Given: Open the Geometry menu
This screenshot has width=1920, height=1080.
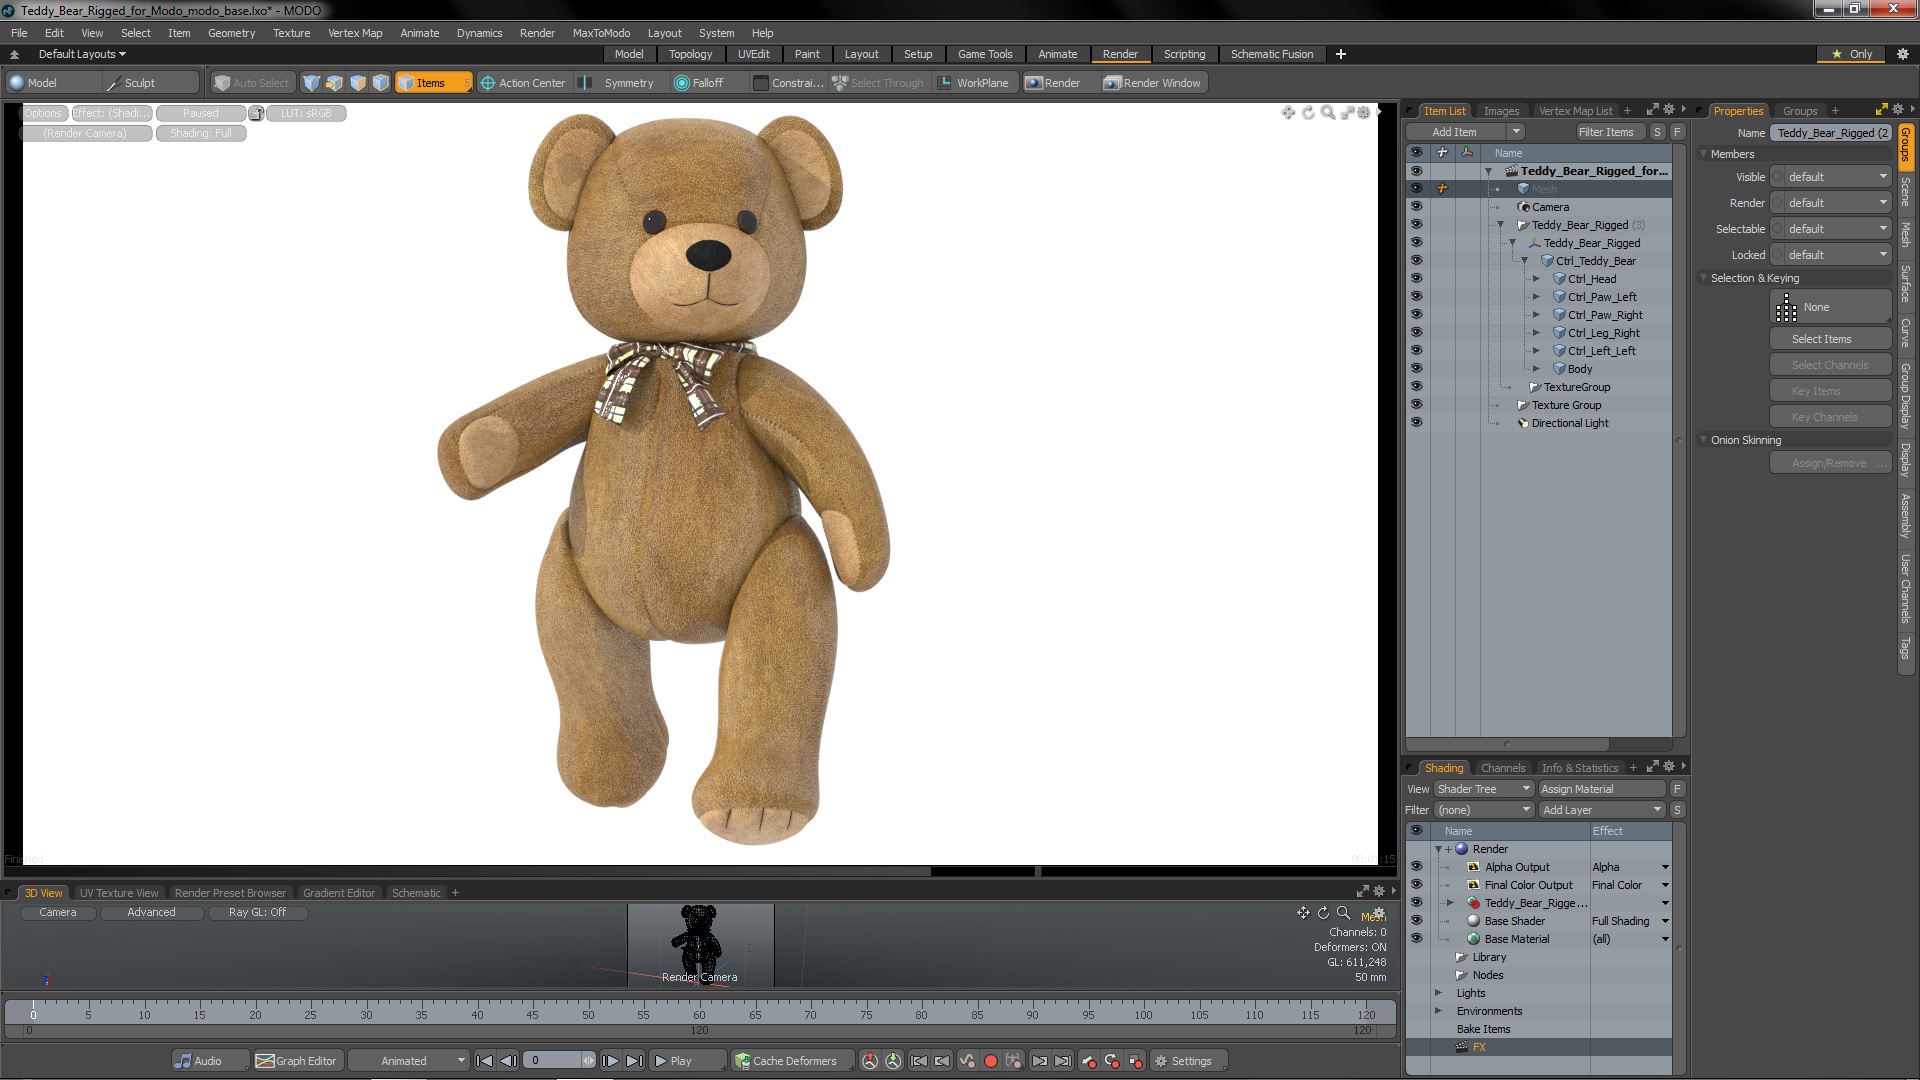Looking at the screenshot, I should pyautogui.click(x=231, y=33).
